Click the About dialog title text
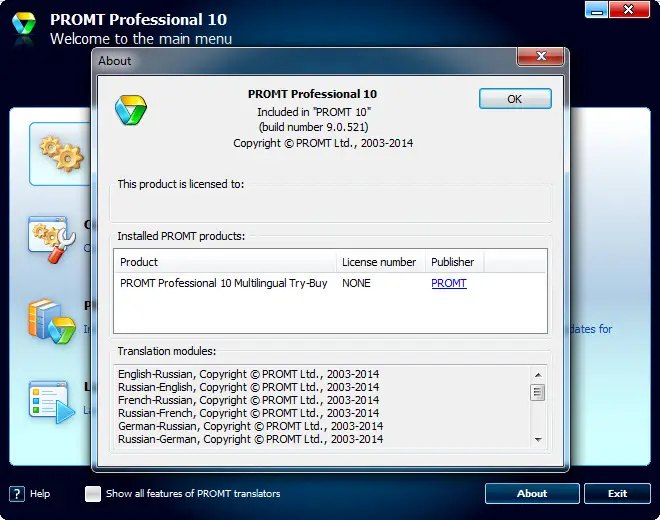660x520 pixels. tap(114, 61)
